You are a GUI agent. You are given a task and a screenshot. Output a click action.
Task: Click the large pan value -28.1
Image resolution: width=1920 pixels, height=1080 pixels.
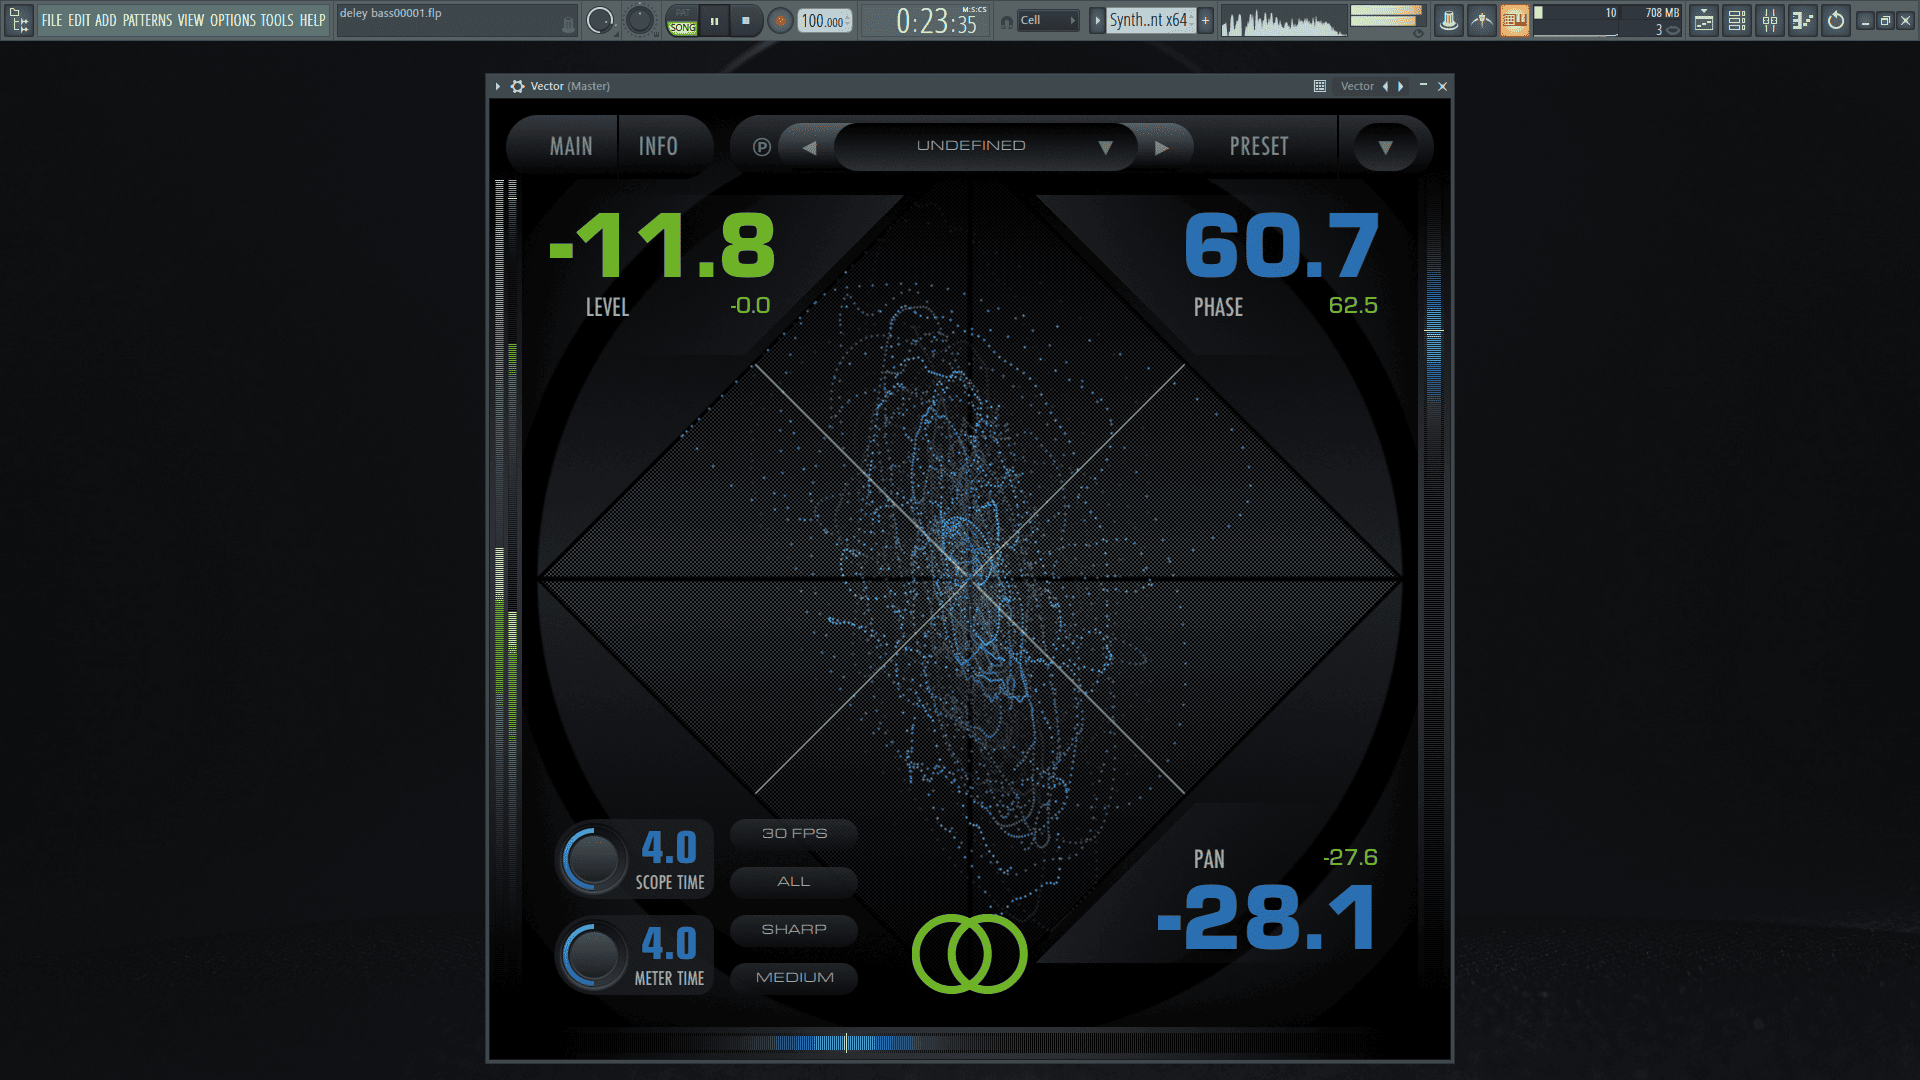pyautogui.click(x=1266, y=918)
